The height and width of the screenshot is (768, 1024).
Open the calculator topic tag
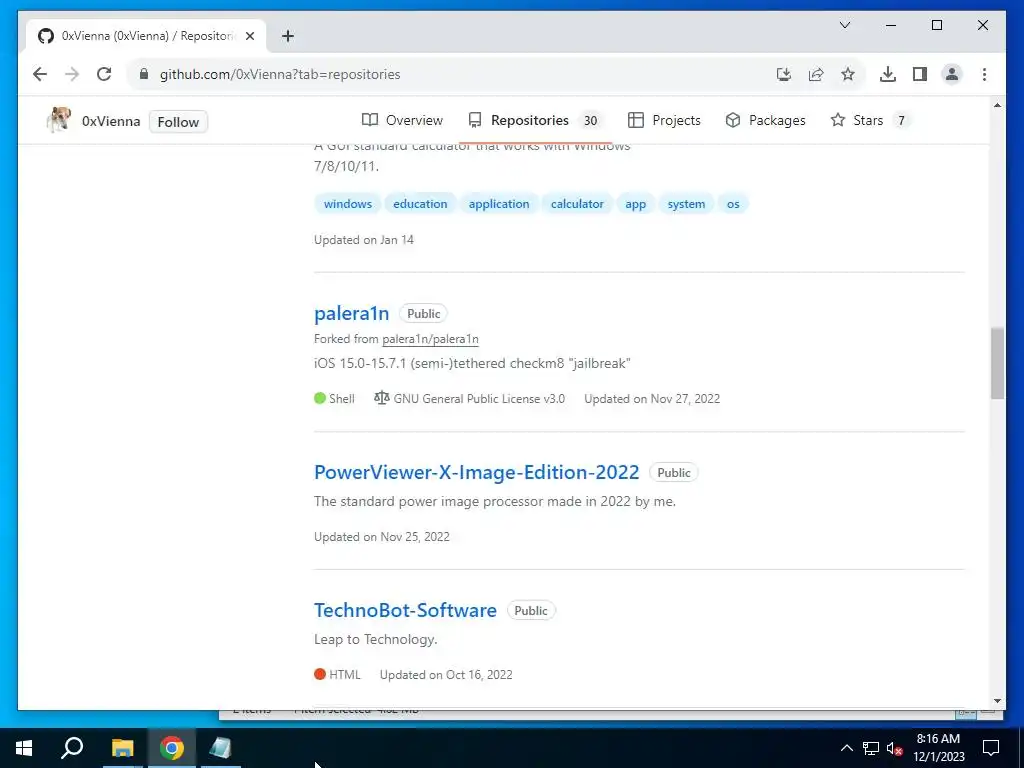[x=577, y=204]
